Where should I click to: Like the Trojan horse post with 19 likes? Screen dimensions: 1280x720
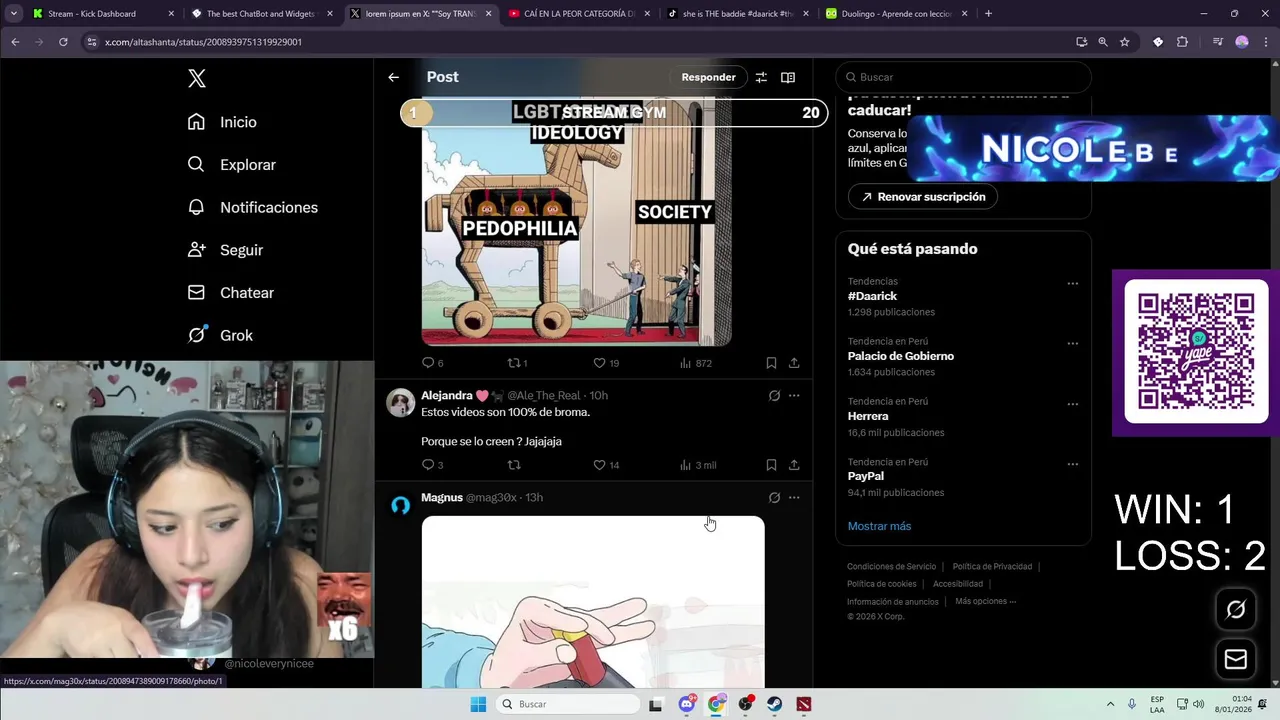point(606,363)
